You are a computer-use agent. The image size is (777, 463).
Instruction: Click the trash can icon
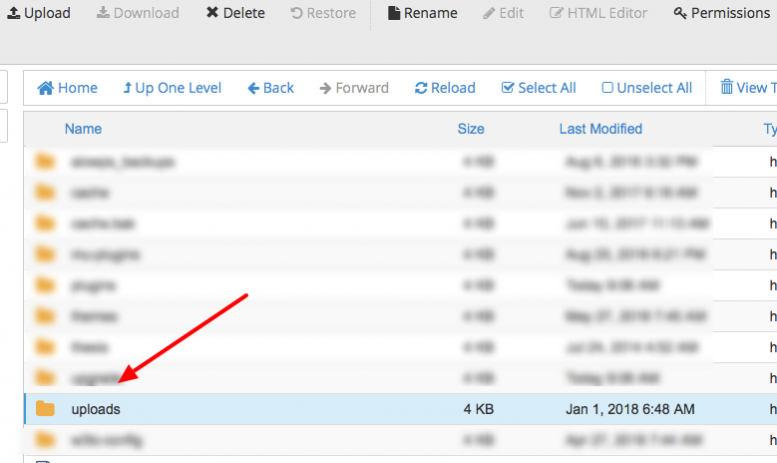pos(726,87)
